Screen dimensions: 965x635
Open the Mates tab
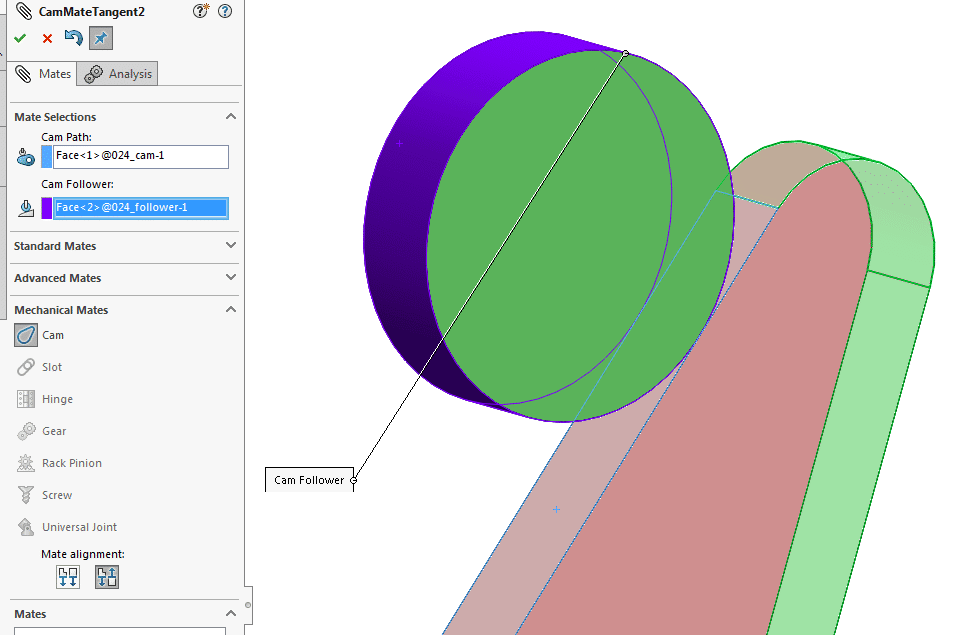(43, 74)
